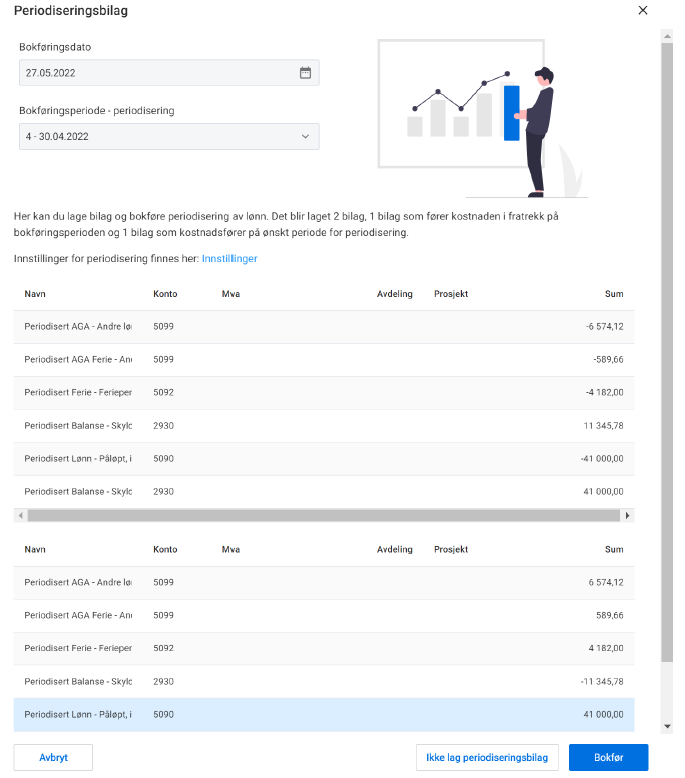Image resolution: width=685 pixels, height=778 pixels.
Task: Click the Konto header in second table
Action: coord(165,549)
